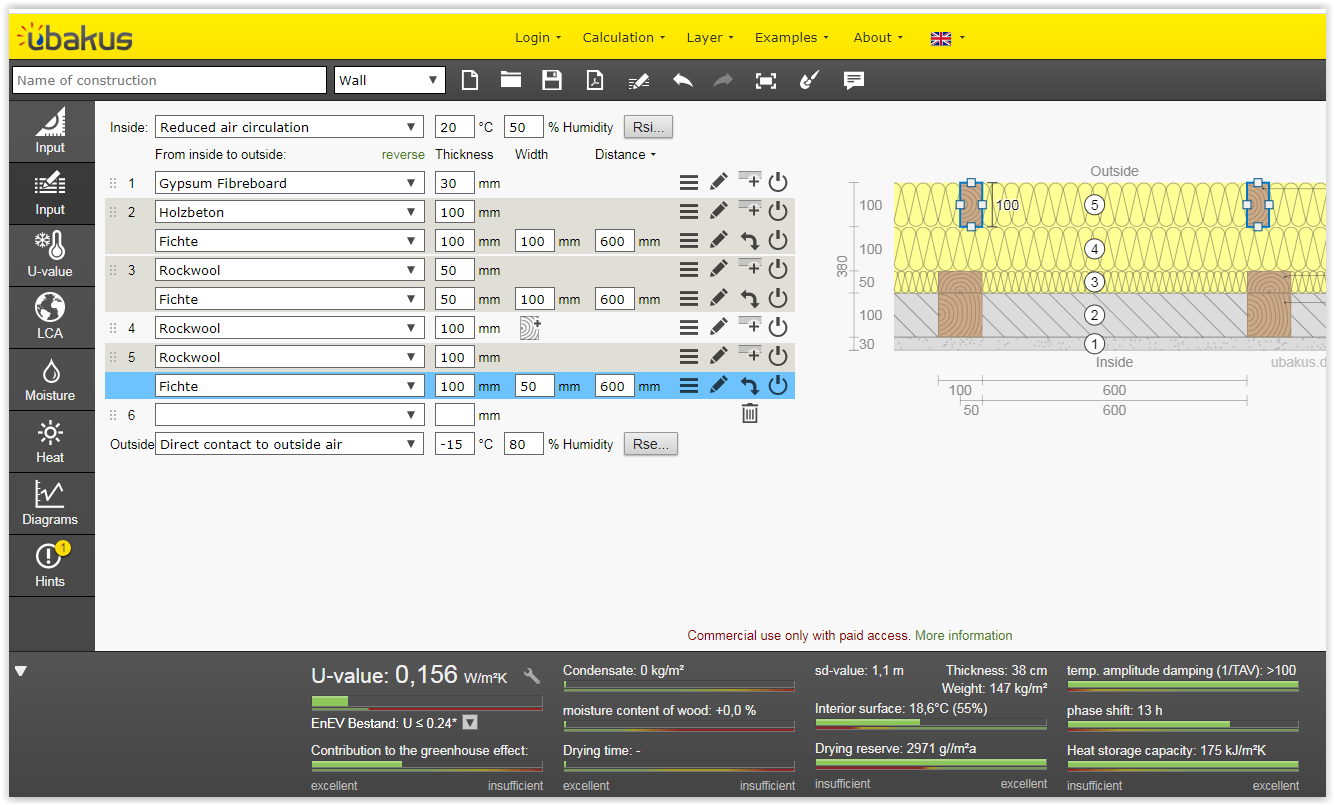The width and height of the screenshot is (1334, 805).
Task: Click the Name of construction field
Action: (169, 81)
